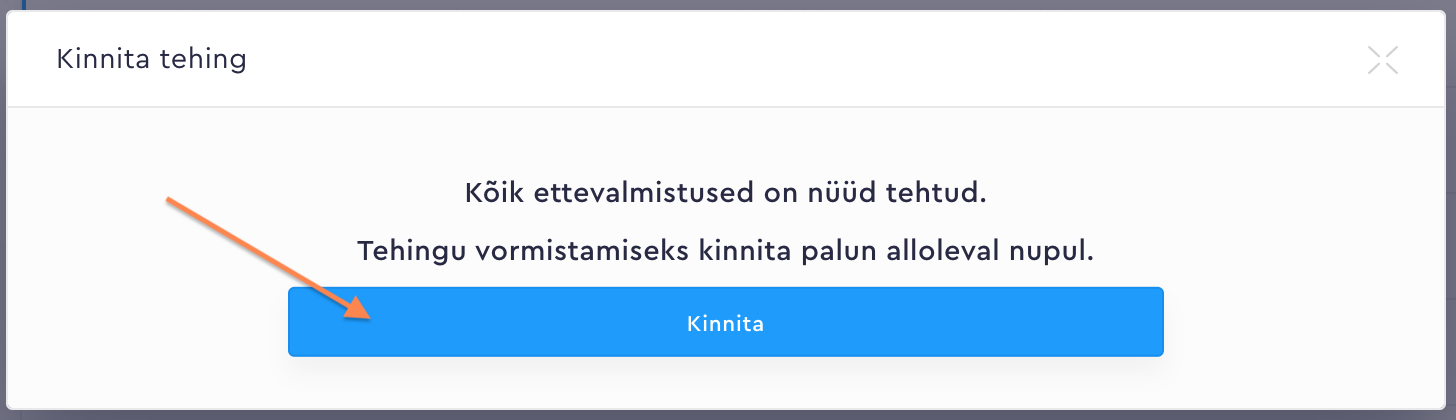Close the Kinnita tehing dialog
Screen dimensions: 1456x420
tap(1382, 60)
